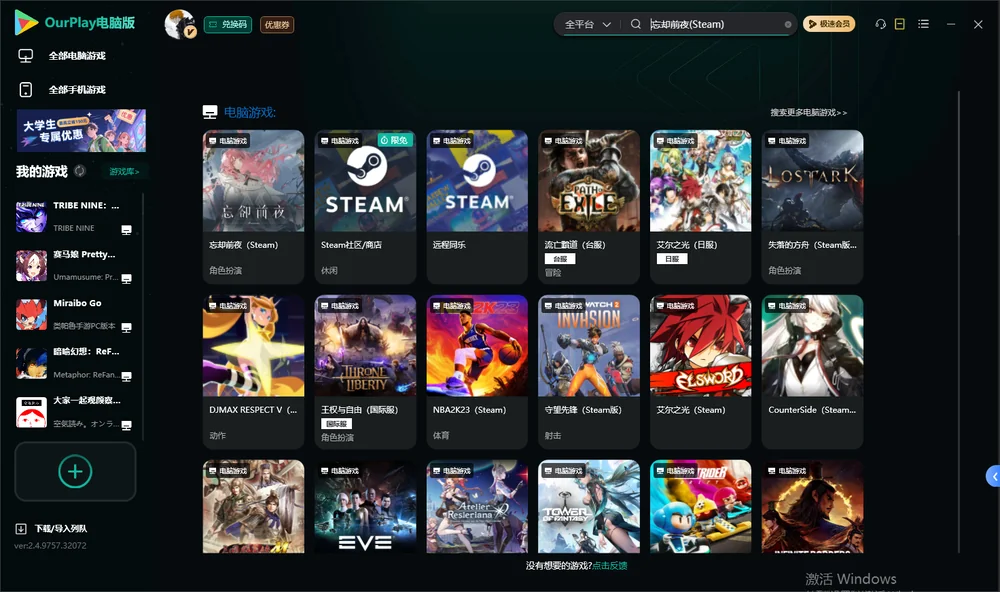Click the monitor icon beside 全部电脑游戏
The height and width of the screenshot is (592, 1000).
coord(26,56)
